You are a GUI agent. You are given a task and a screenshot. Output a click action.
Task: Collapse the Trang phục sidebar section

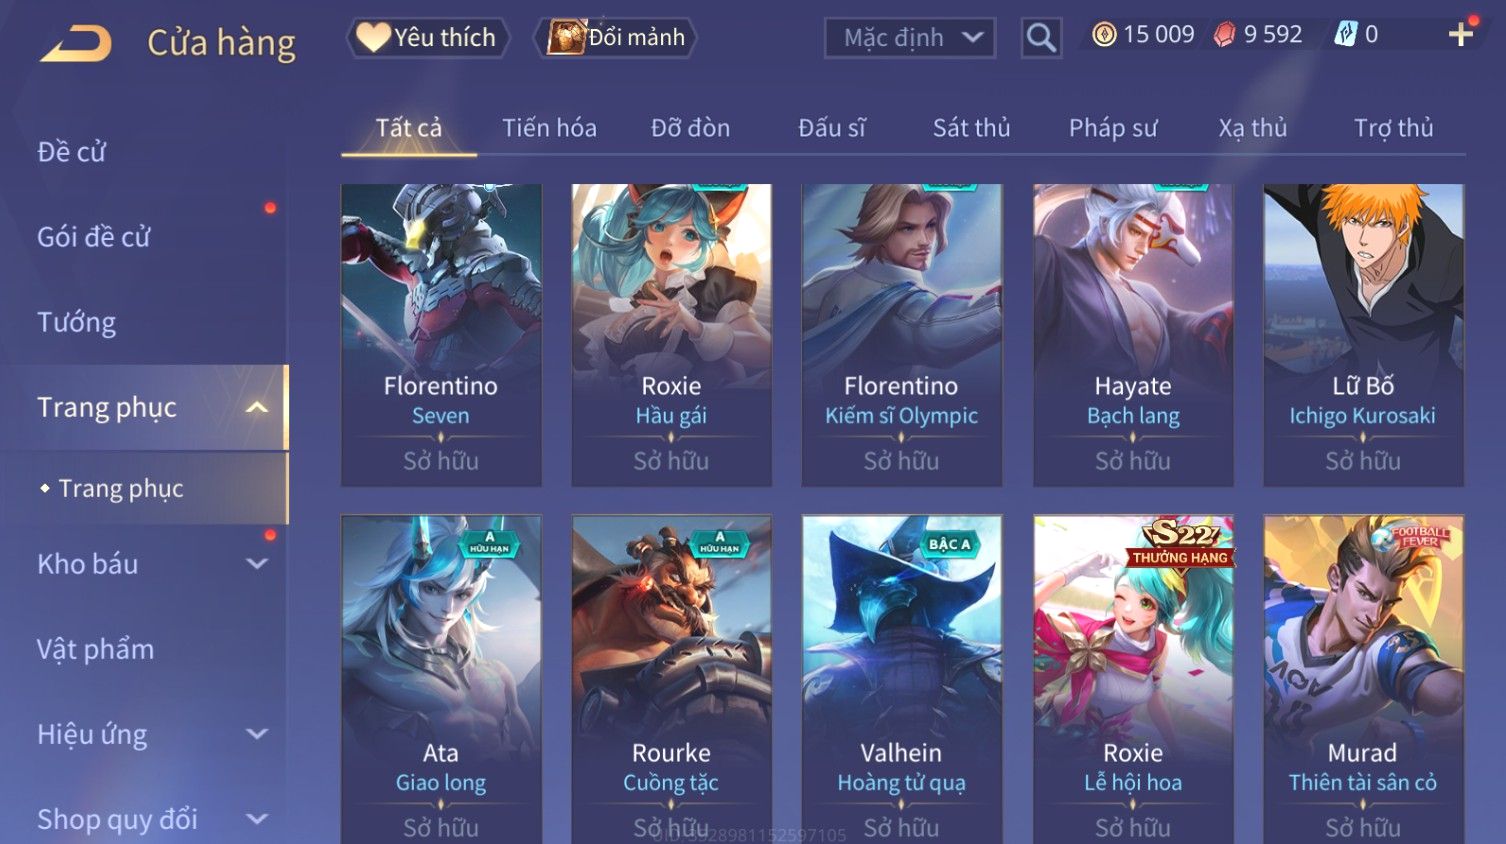point(257,407)
